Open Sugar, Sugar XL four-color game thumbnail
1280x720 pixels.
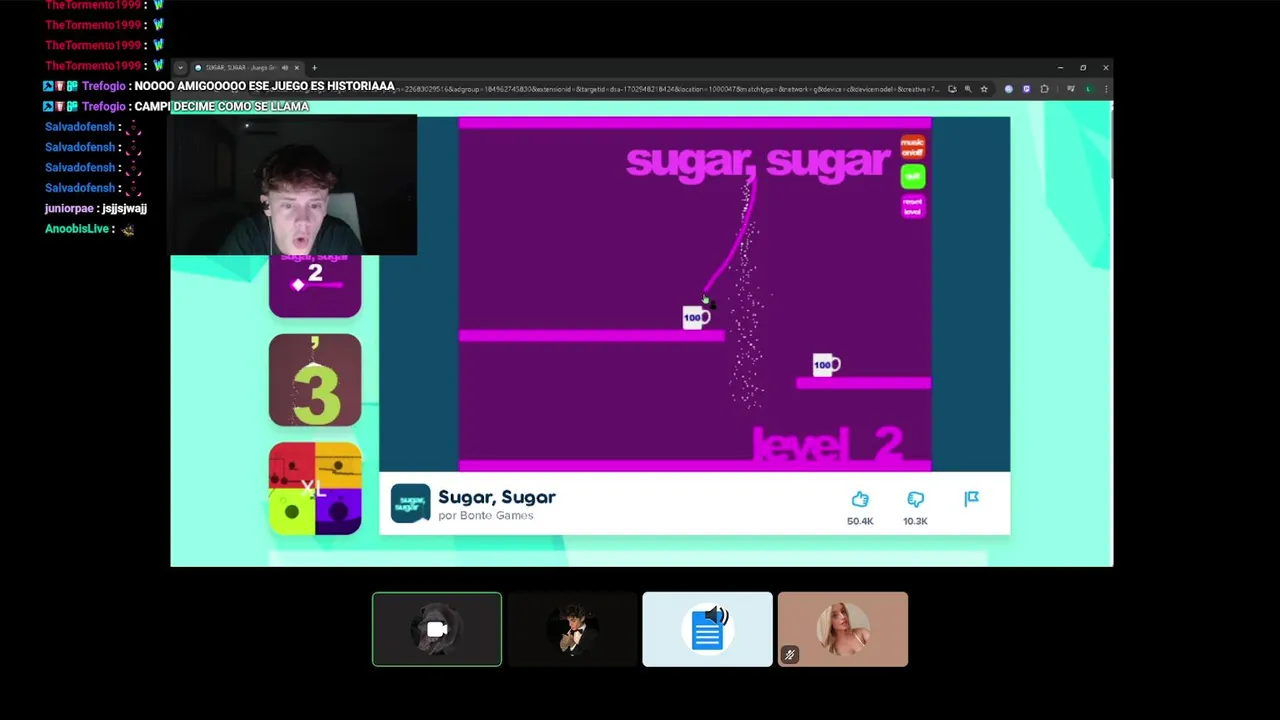point(315,488)
